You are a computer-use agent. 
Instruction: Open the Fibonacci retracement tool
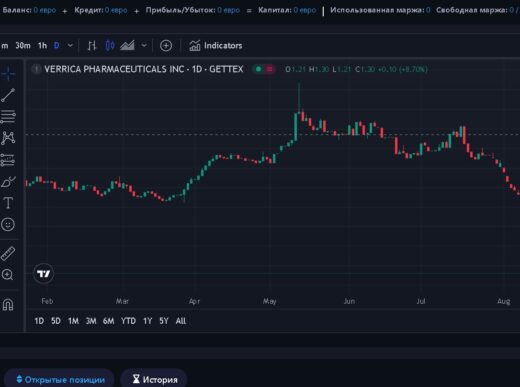(x=8, y=117)
